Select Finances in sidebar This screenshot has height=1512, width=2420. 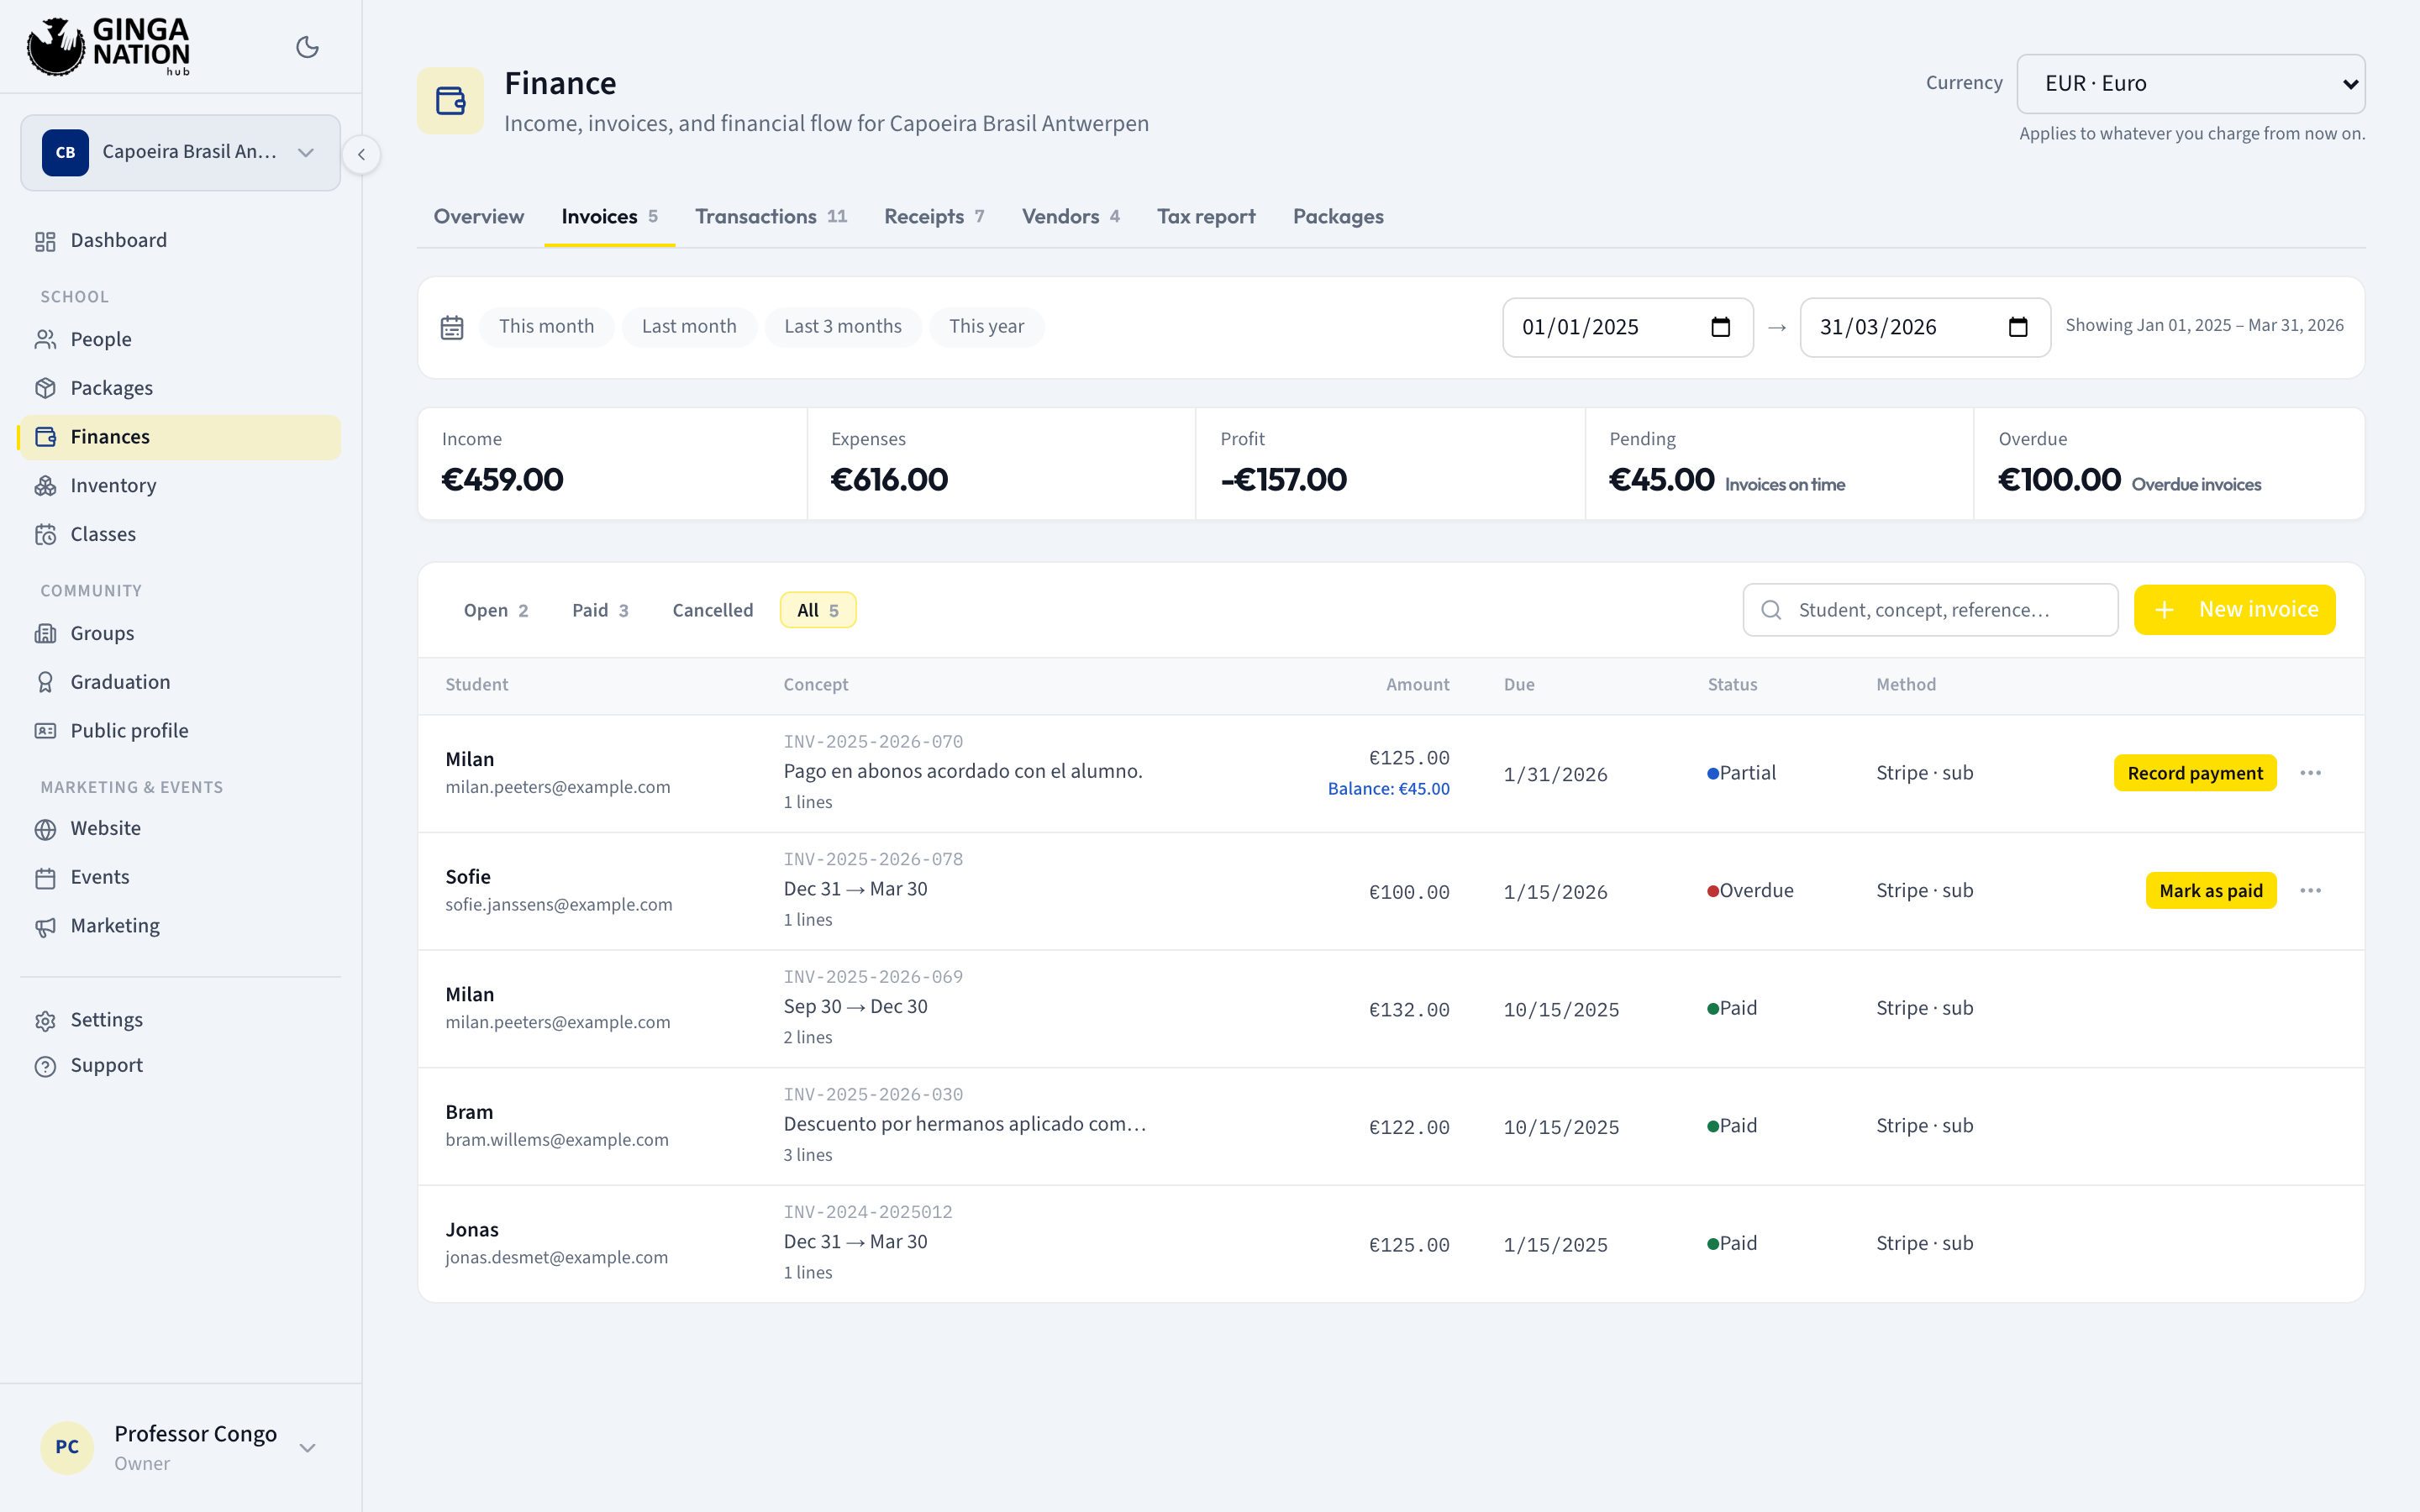[180, 437]
